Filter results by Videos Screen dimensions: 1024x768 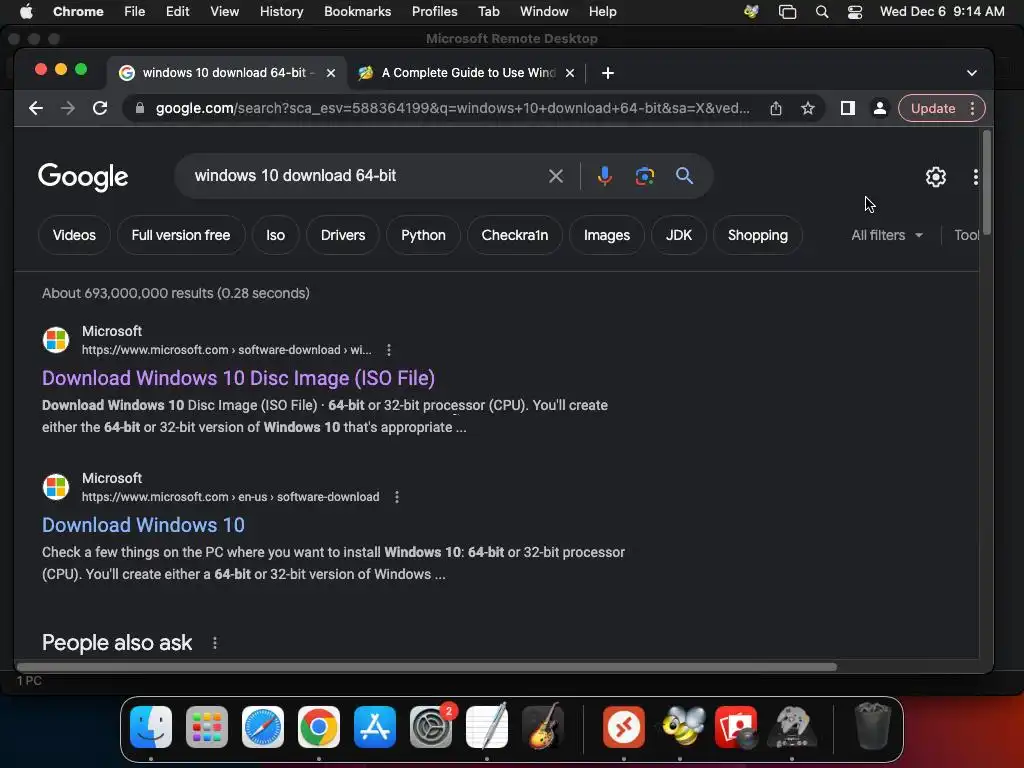pos(74,235)
